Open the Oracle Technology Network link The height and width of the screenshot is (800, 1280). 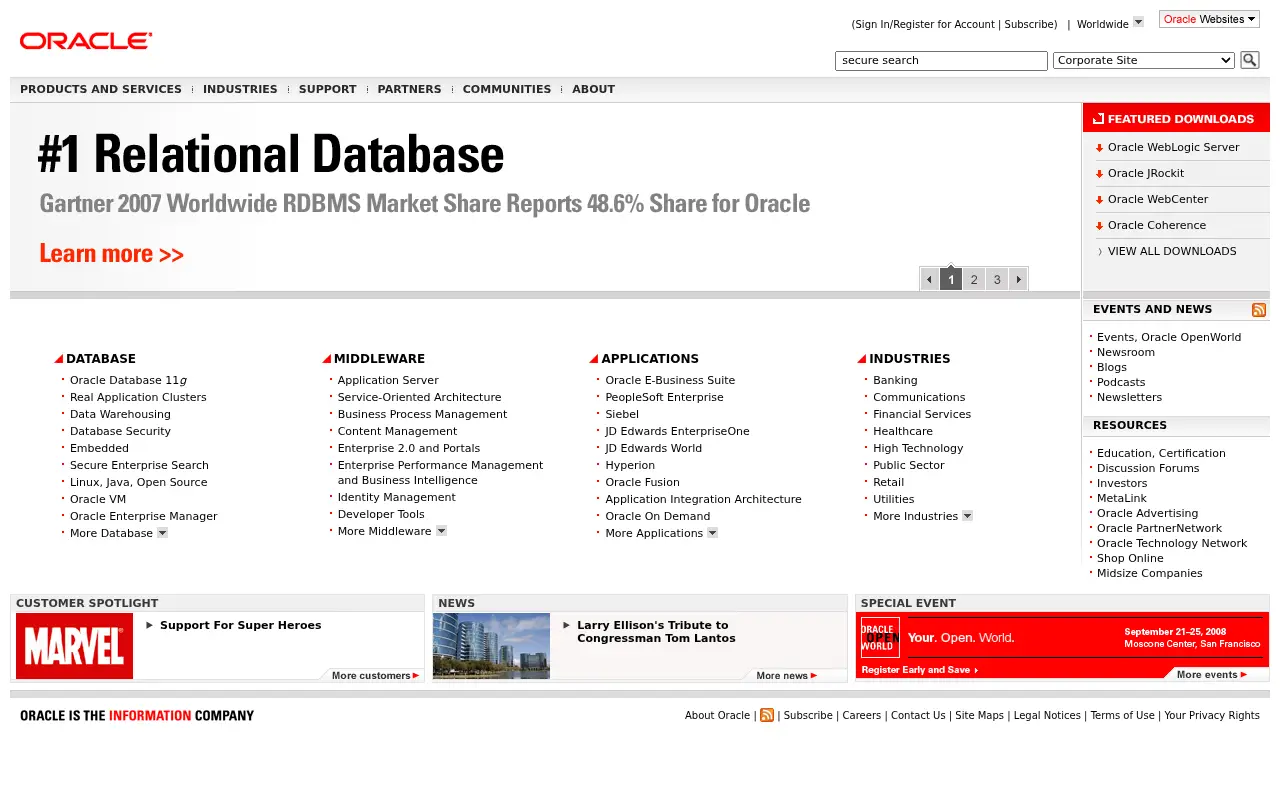tap(1172, 543)
